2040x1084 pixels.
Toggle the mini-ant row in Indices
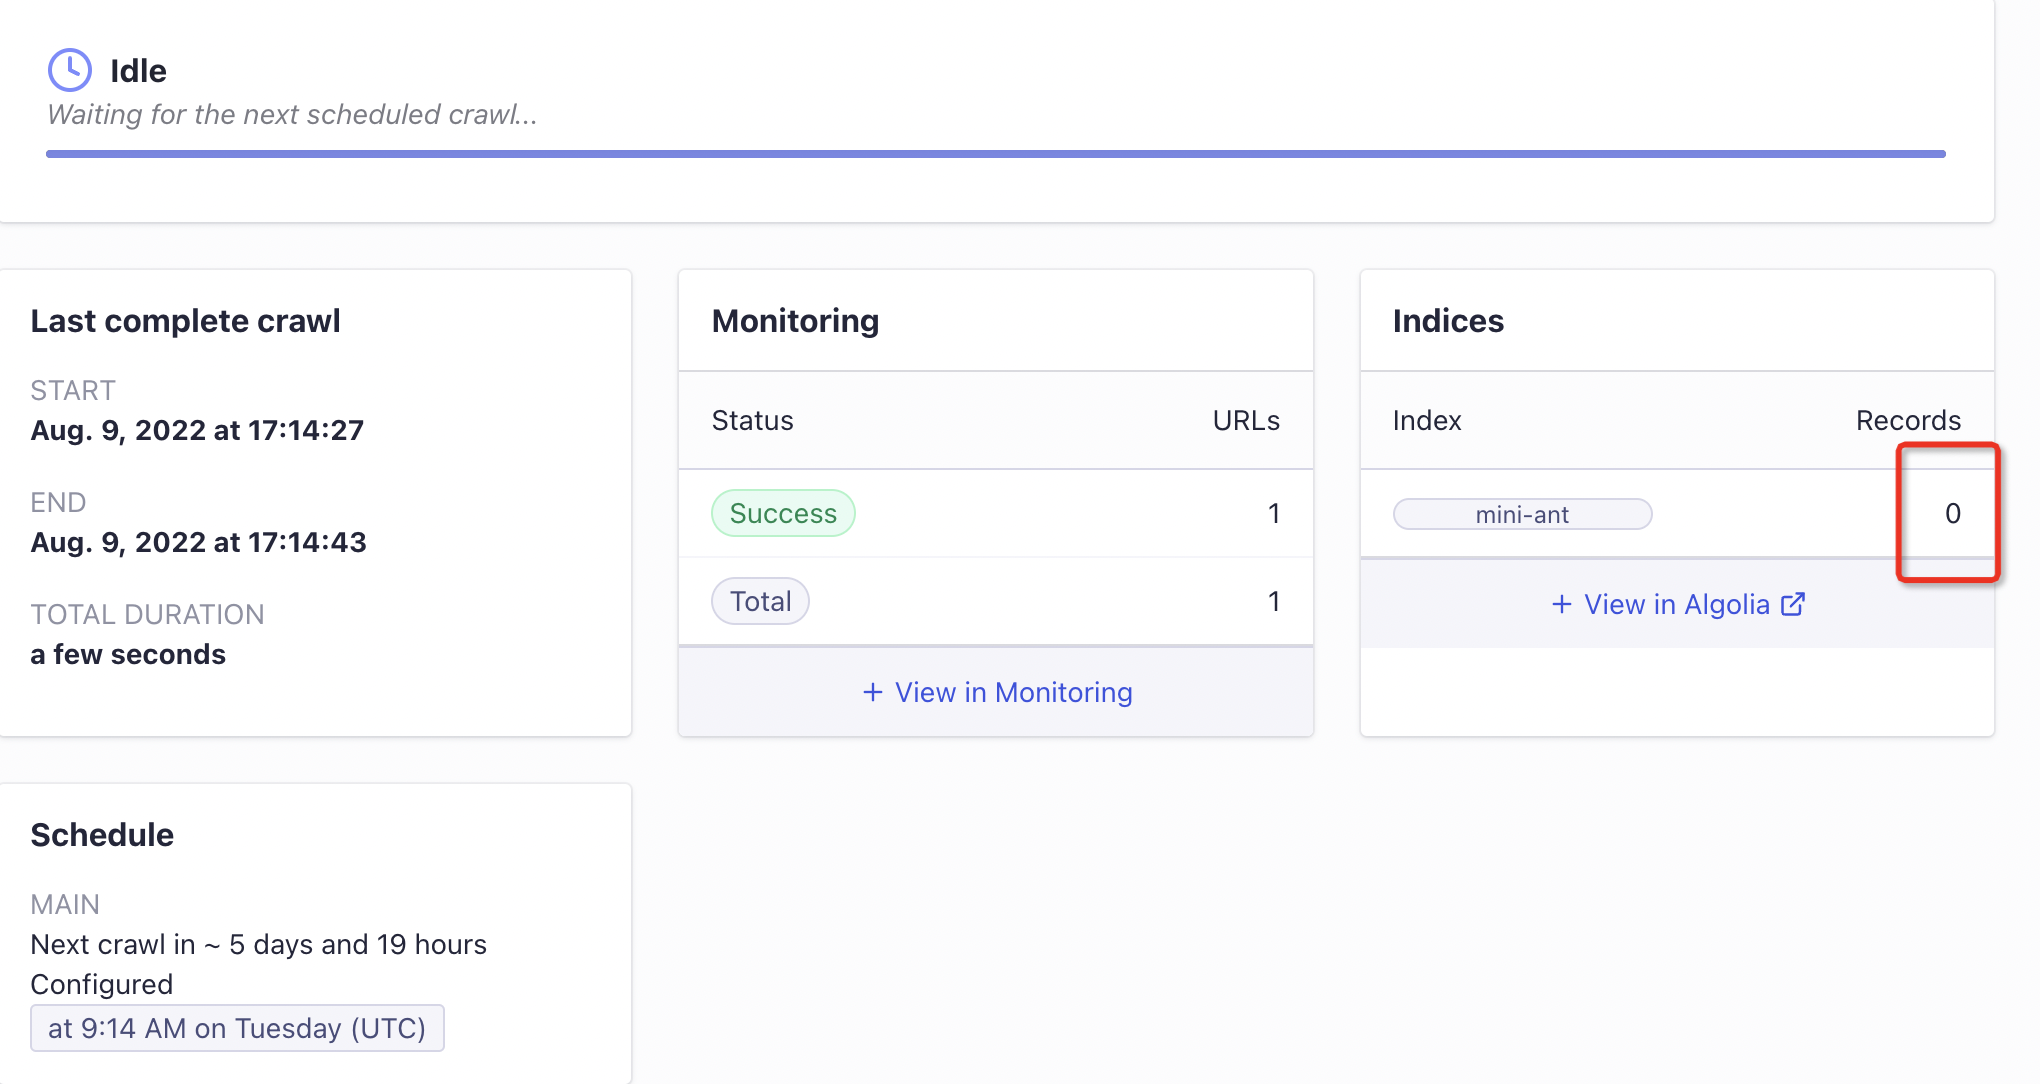click(1676, 513)
